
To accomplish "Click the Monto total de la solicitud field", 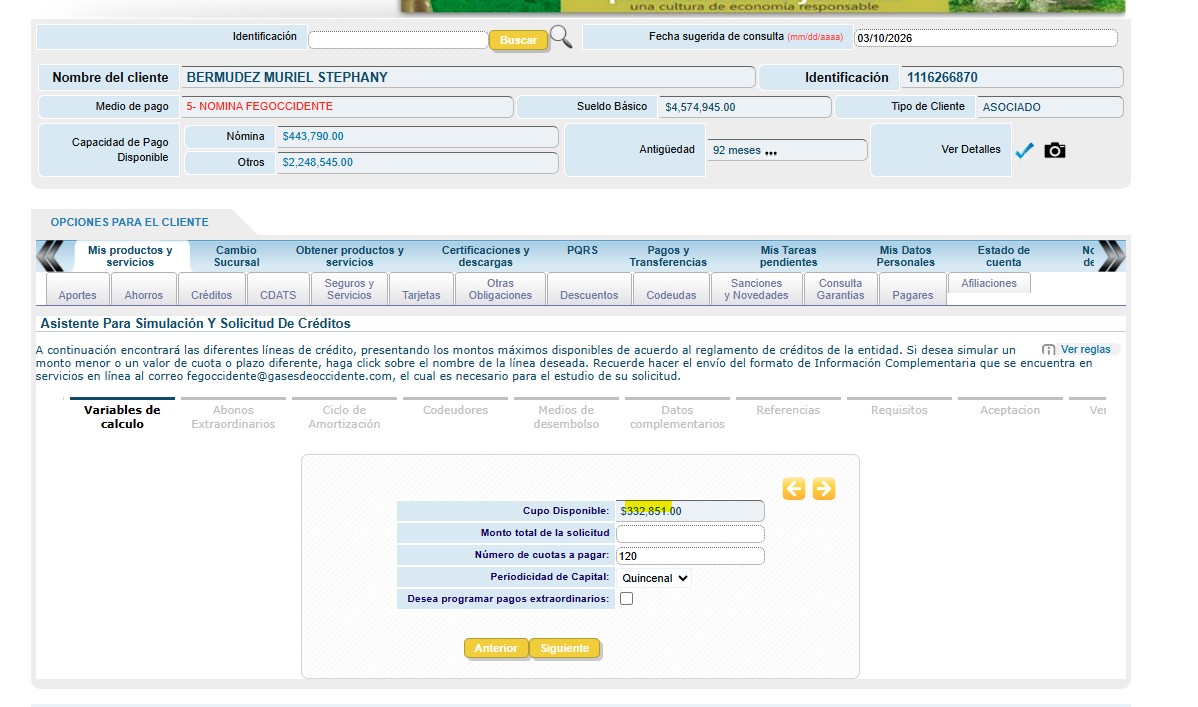I will (x=690, y=533).
